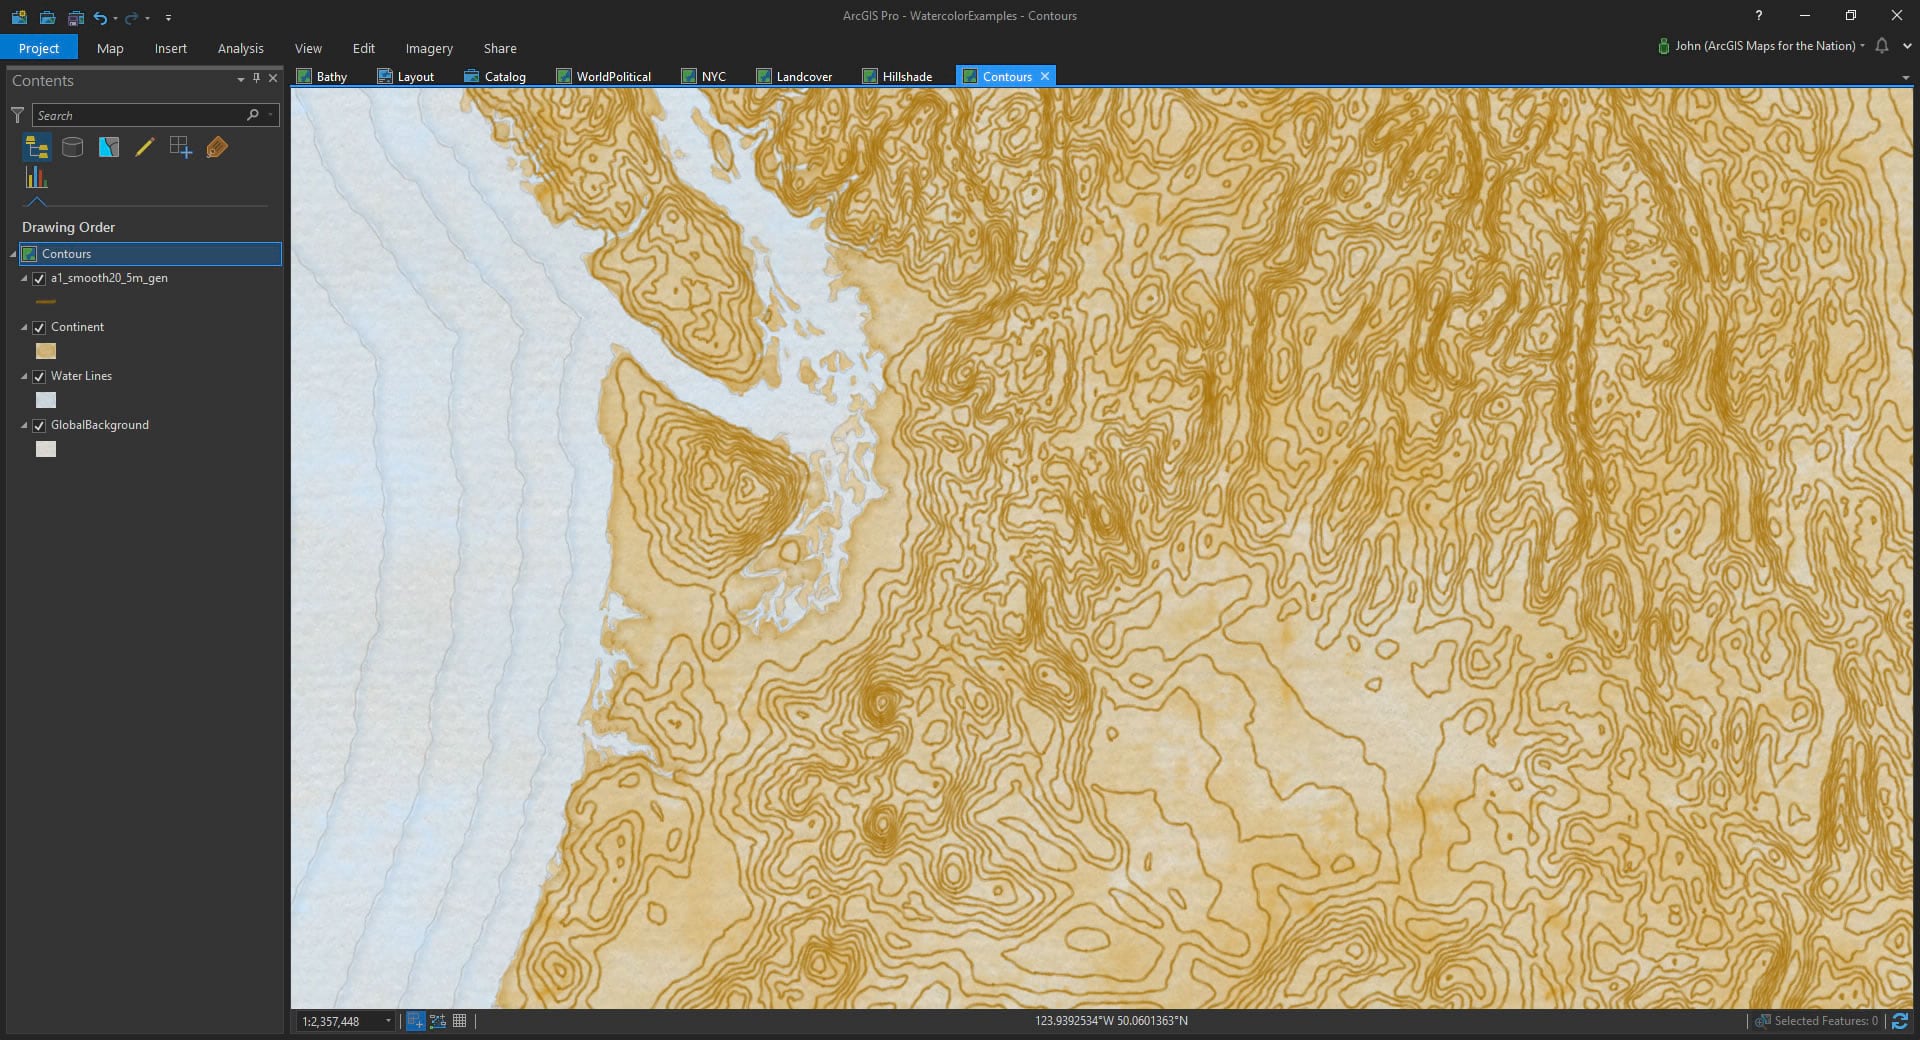This screenshot has width=1920, height=1040.
Task: Switch to the Edit ribbon tab
Action: pos(364,48)
